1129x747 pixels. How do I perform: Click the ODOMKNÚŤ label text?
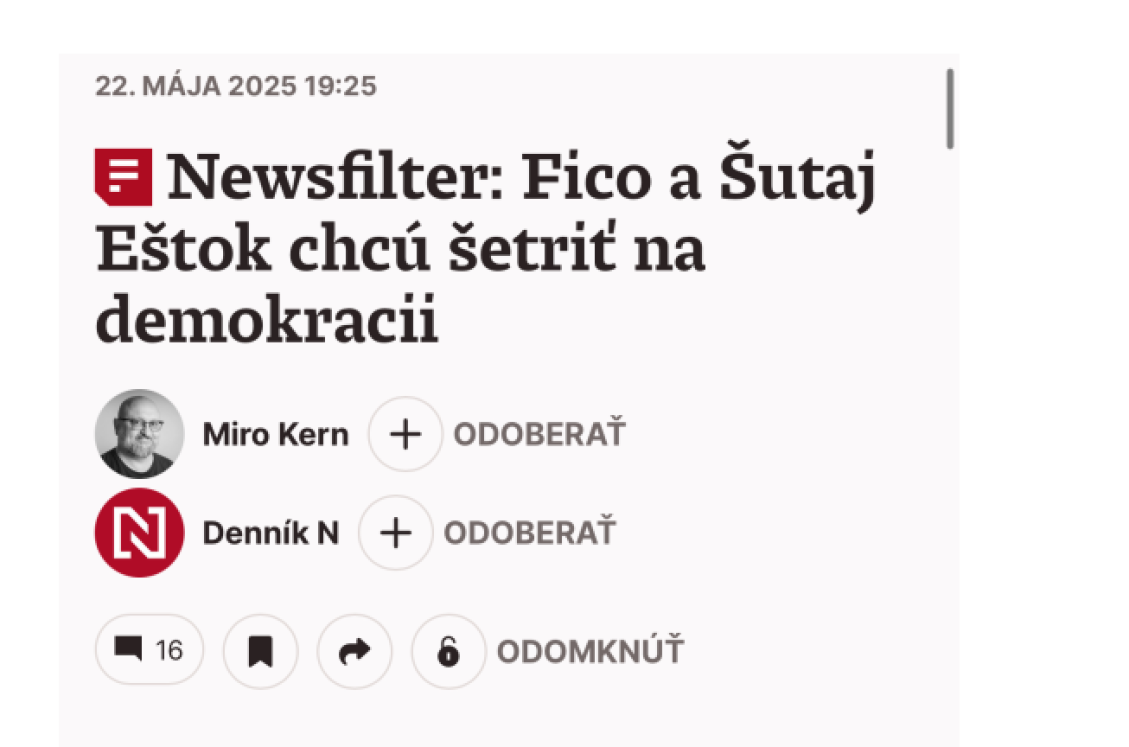coord(590,651)
